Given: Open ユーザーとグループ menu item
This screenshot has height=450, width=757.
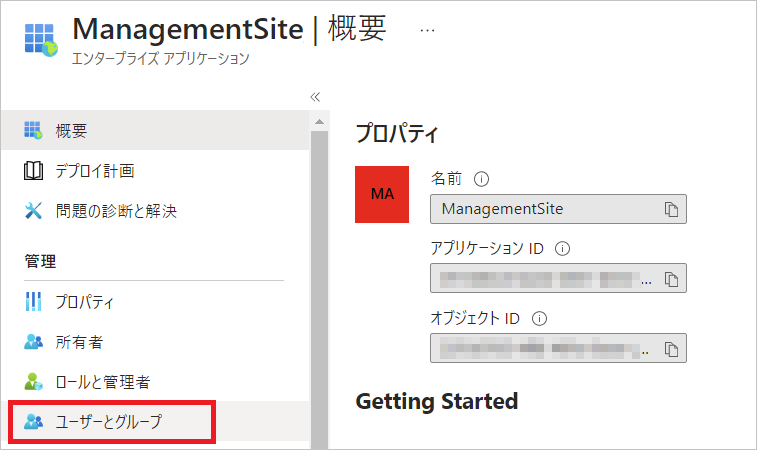Looking at the screenshot, I should click(x=155, y=422).
